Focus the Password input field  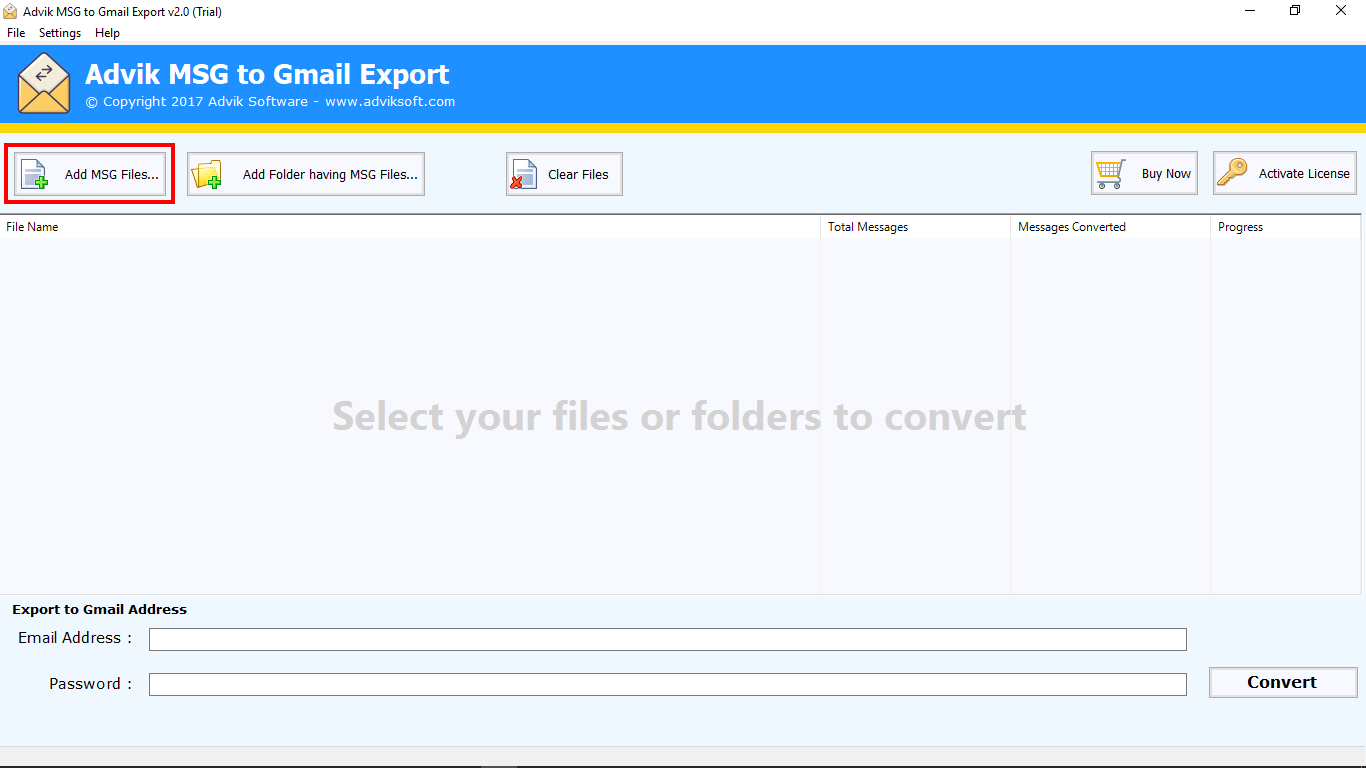click(668, 684)
